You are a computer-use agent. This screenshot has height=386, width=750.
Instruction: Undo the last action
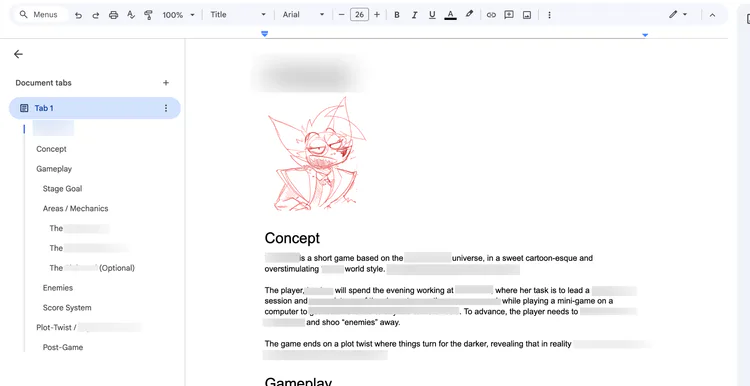click(78, 15)
